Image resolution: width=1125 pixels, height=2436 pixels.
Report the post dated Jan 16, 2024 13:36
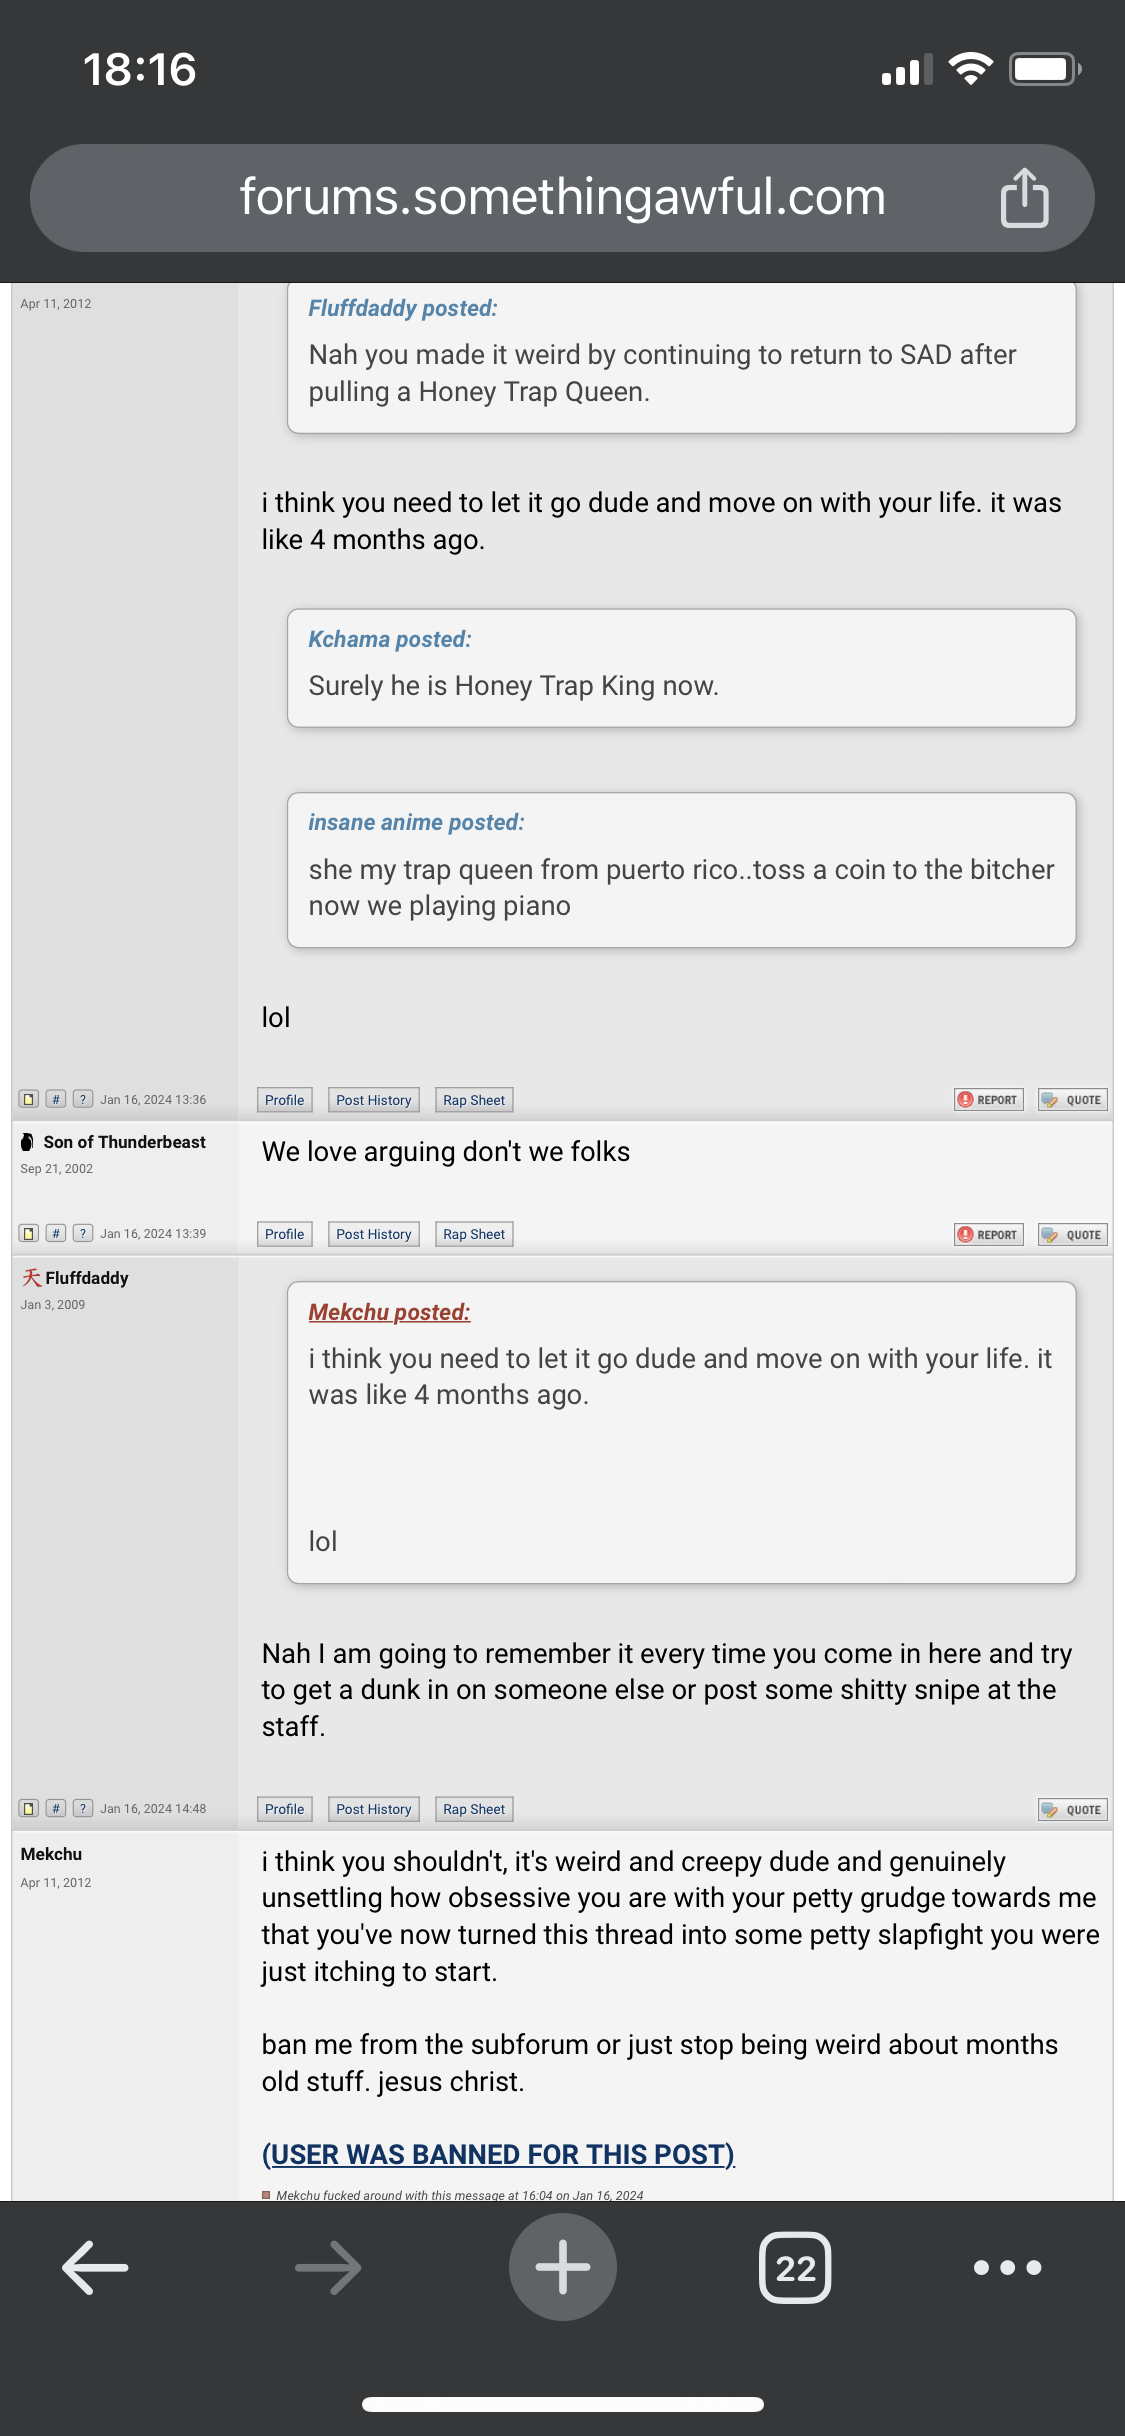tap(988, 1100)
